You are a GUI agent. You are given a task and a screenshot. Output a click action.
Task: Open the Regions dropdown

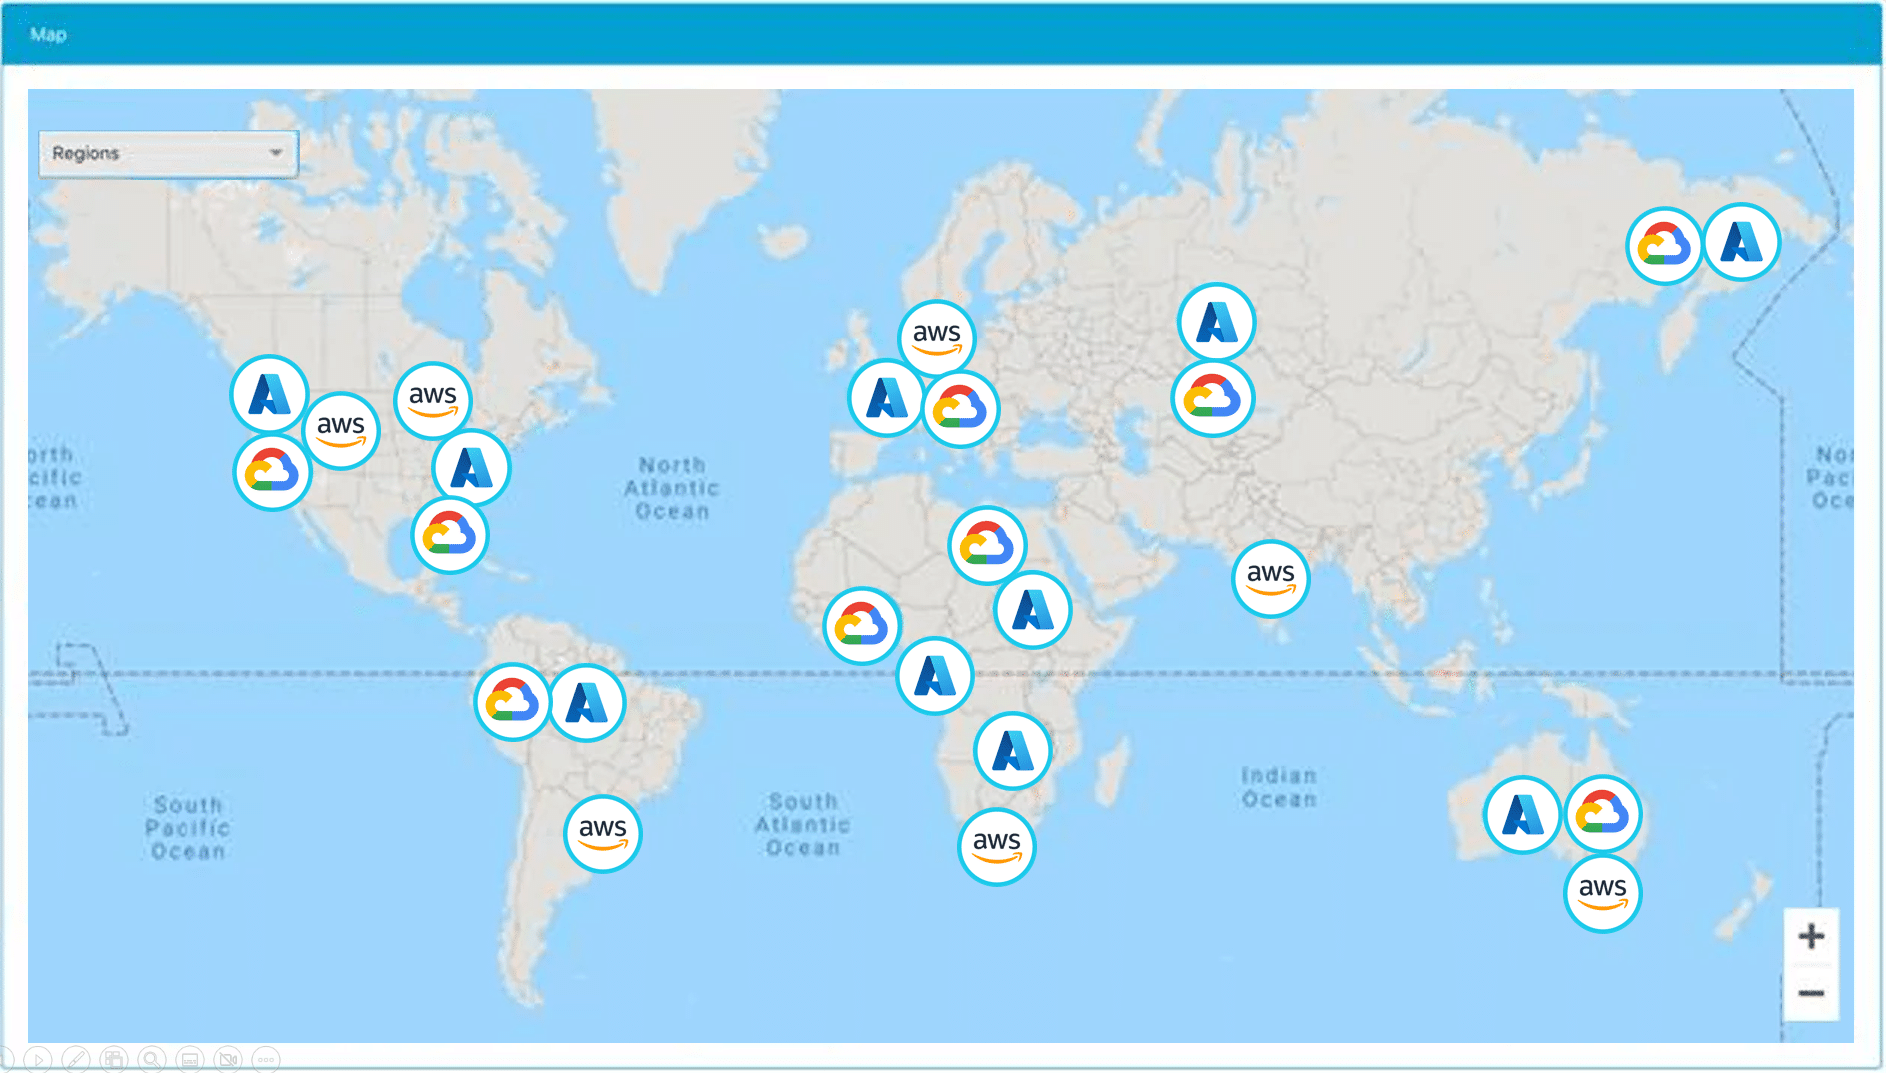point(168,154)
